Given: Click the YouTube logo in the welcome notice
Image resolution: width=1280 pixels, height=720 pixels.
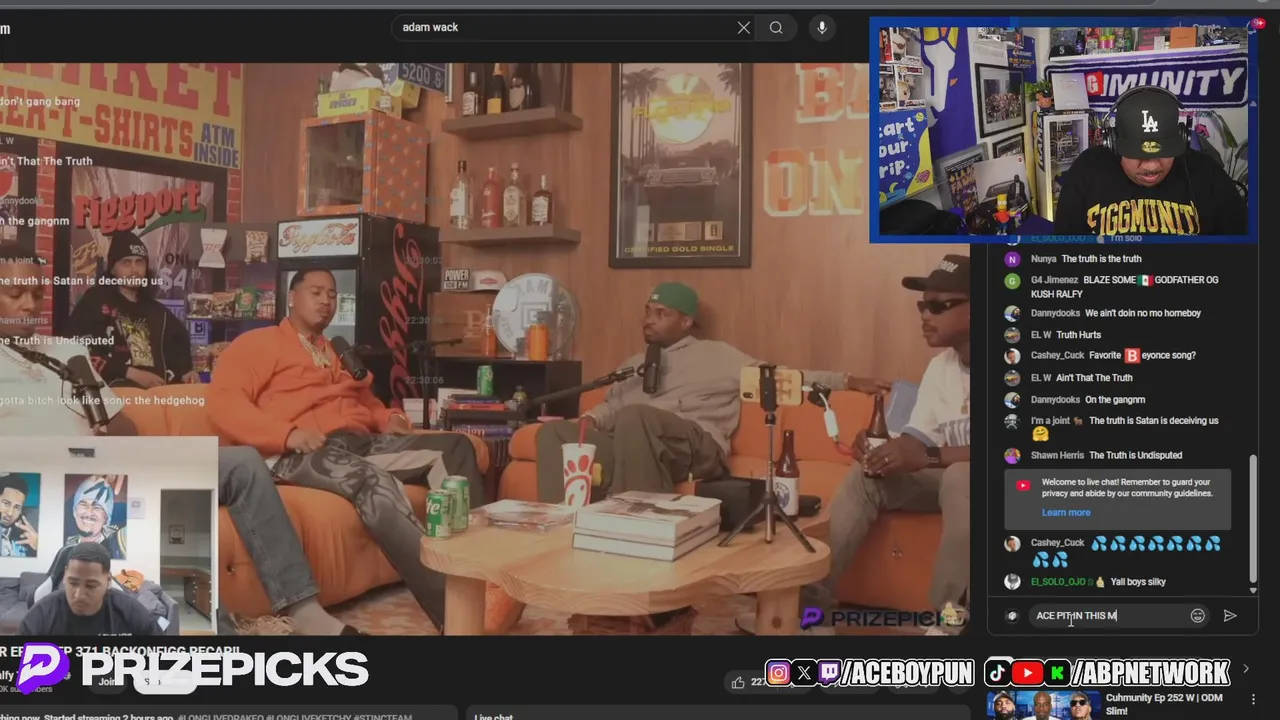Looking at the screenshot, I should 1022,486.
